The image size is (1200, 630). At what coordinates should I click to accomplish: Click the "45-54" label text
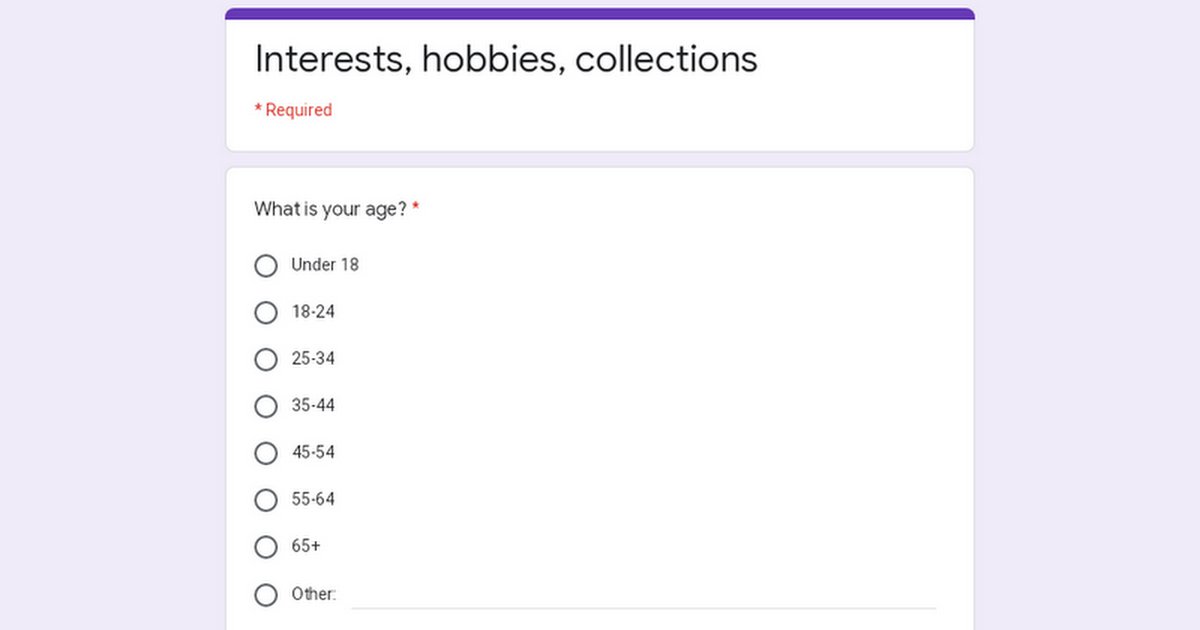click(313, 453)
